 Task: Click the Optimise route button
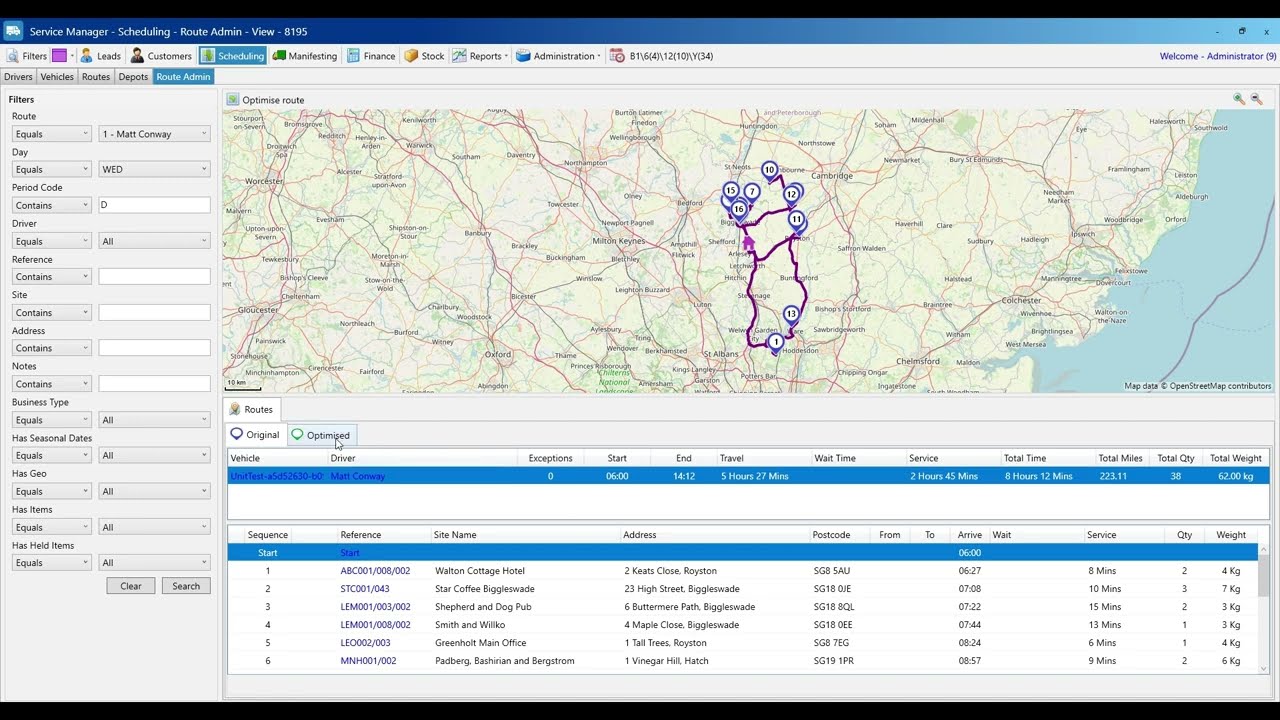(x=265, y=100)
